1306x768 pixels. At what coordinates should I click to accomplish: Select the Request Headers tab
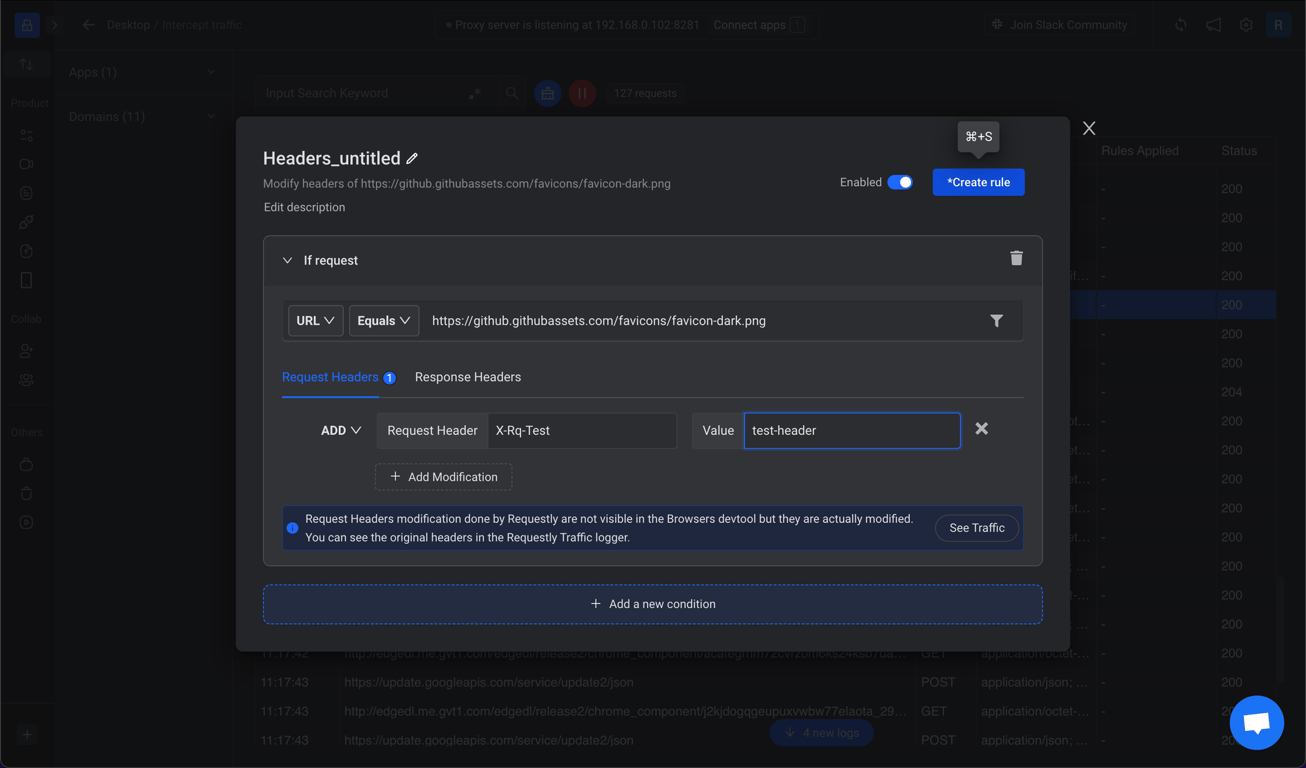[x=330, y=377]
